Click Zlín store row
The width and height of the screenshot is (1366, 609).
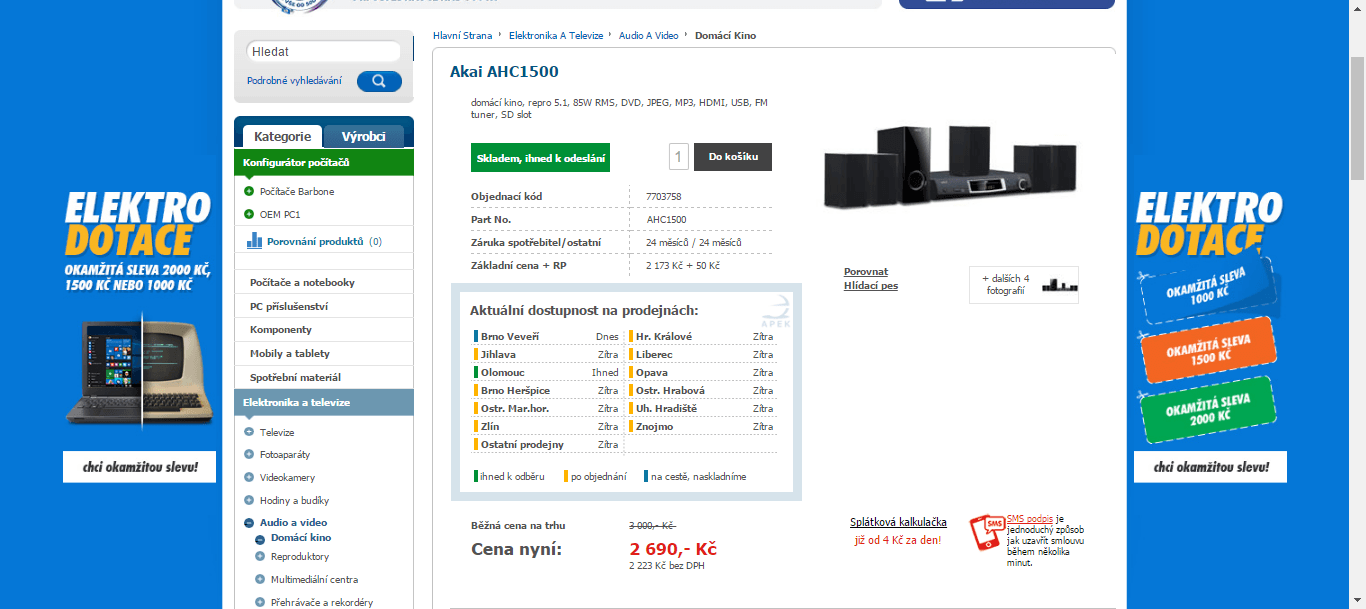pyautogui.click(x=546, y=426)
